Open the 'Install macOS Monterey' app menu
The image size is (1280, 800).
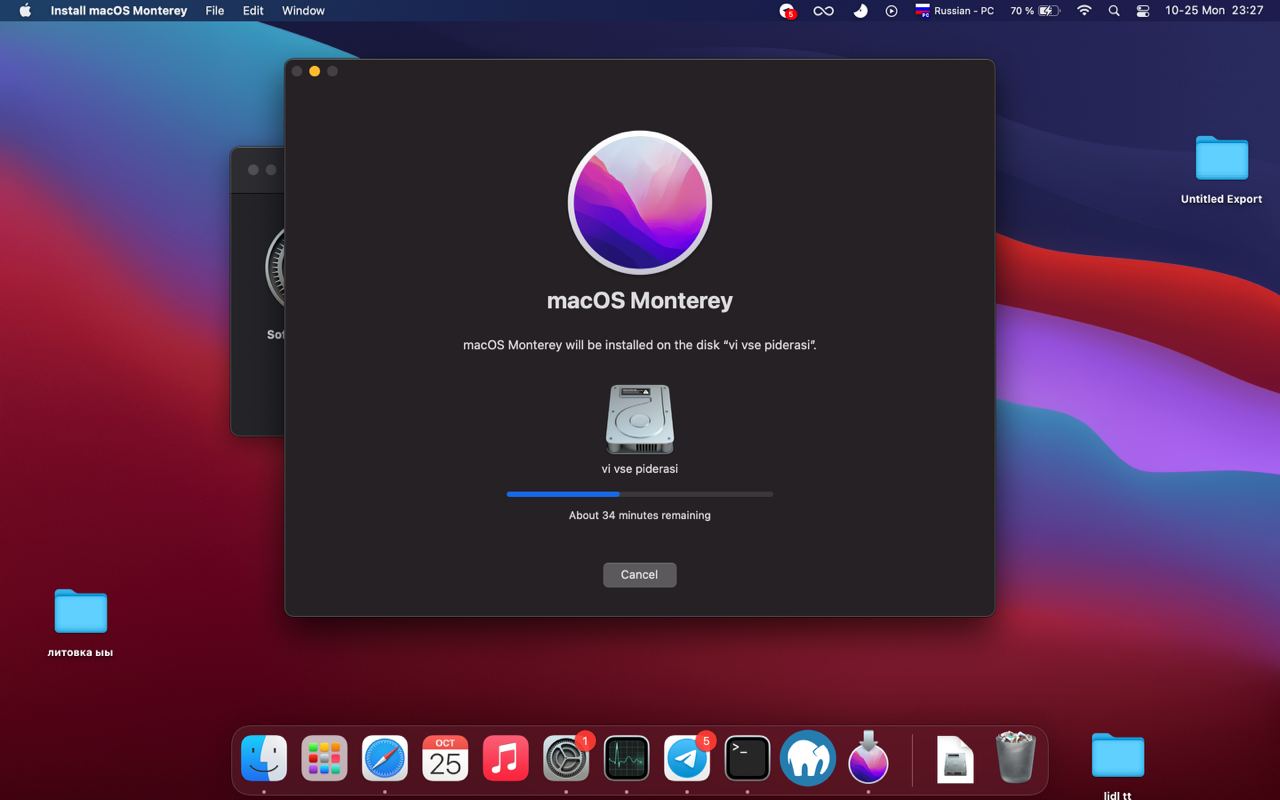pos(119,11)
